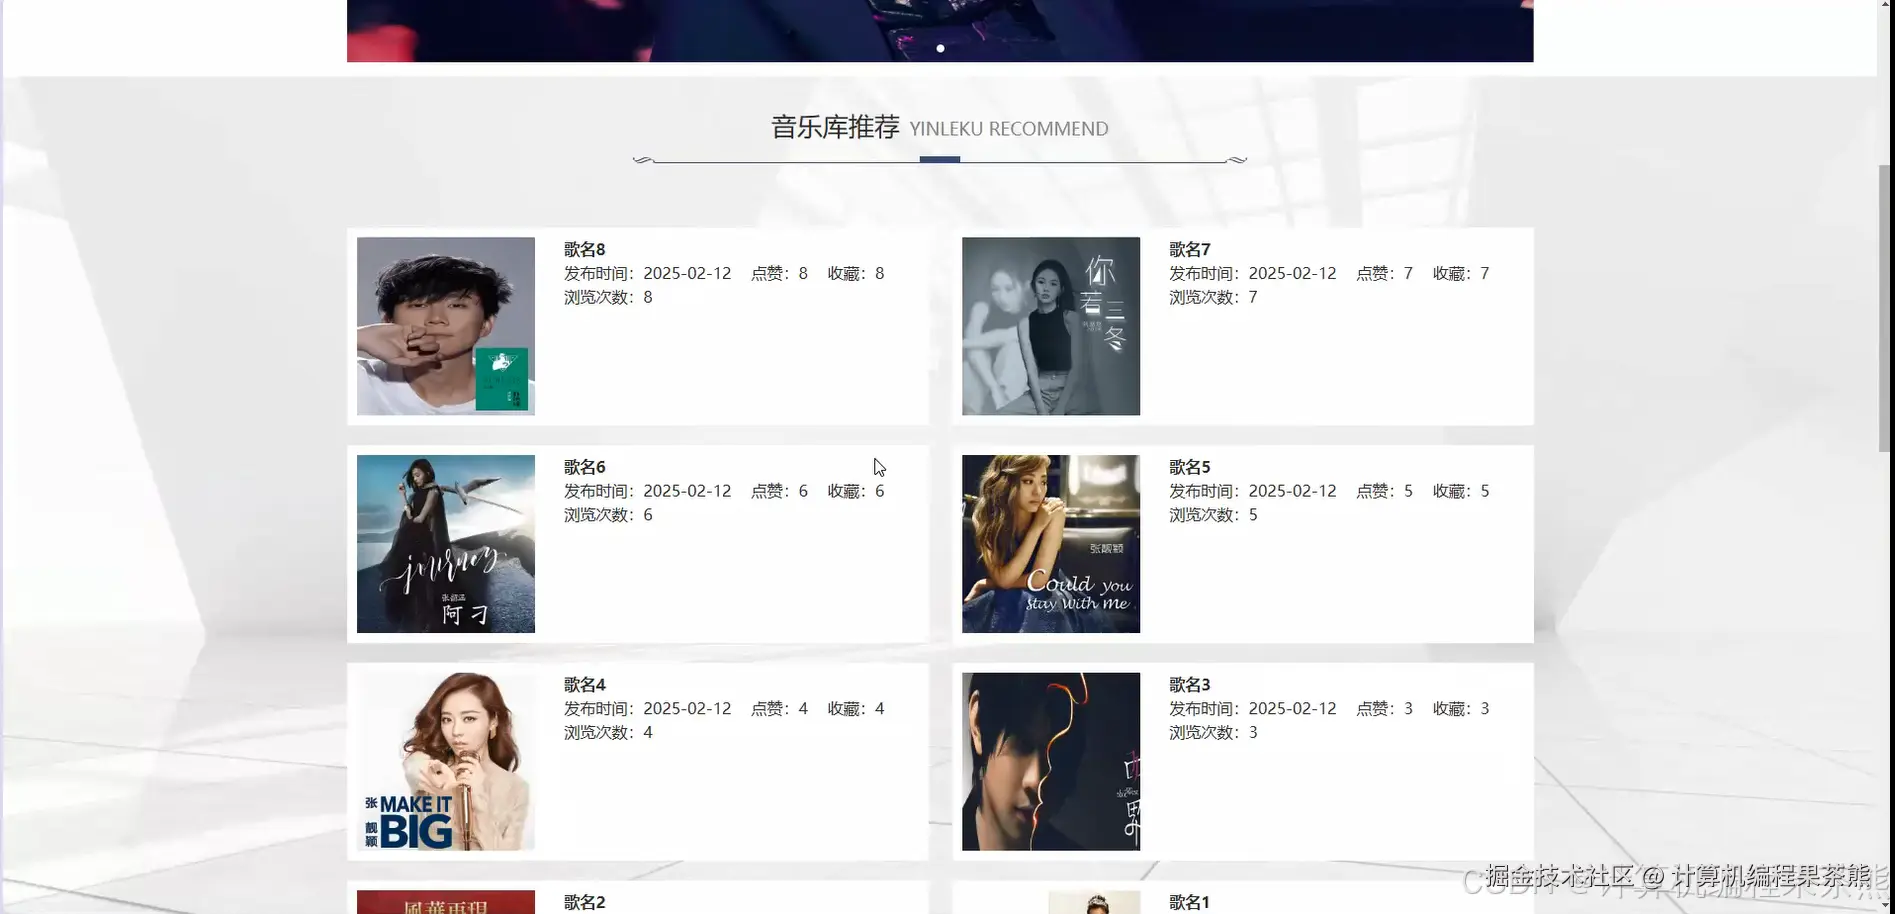The width and height of the screenshot is (1895, 914).
Task: Click the album cover for 歌名8
Action: (445, 325)
